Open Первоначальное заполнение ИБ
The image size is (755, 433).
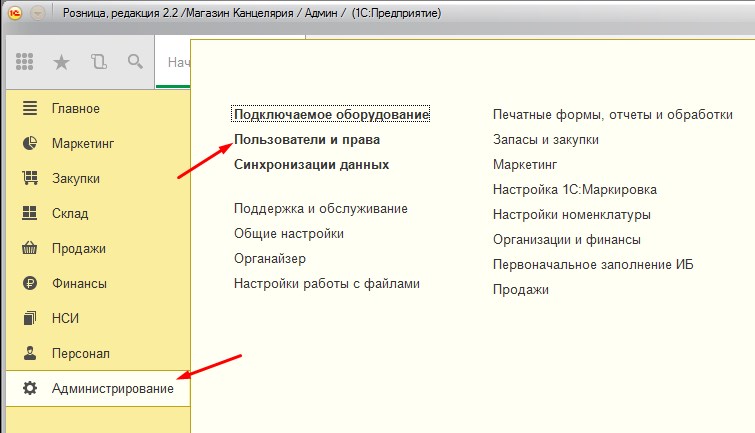point(593,265)
